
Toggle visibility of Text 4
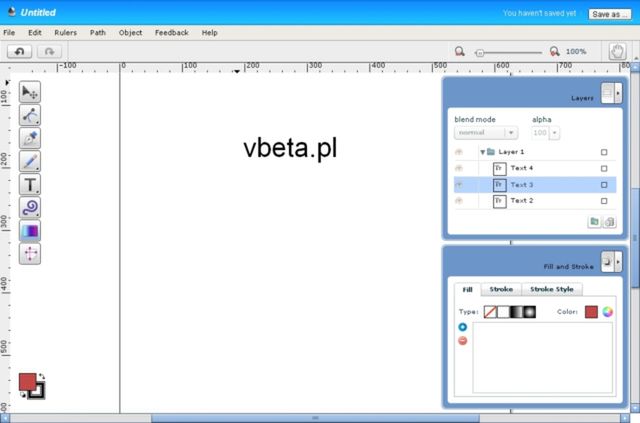(x=459, y=168)
